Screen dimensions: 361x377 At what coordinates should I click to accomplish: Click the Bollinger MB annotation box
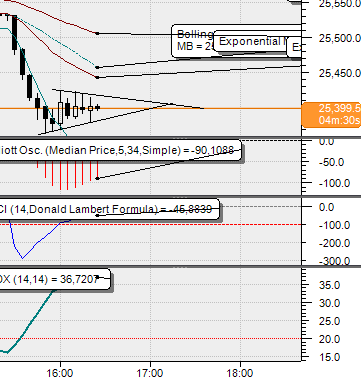click(x=193, y=40)
